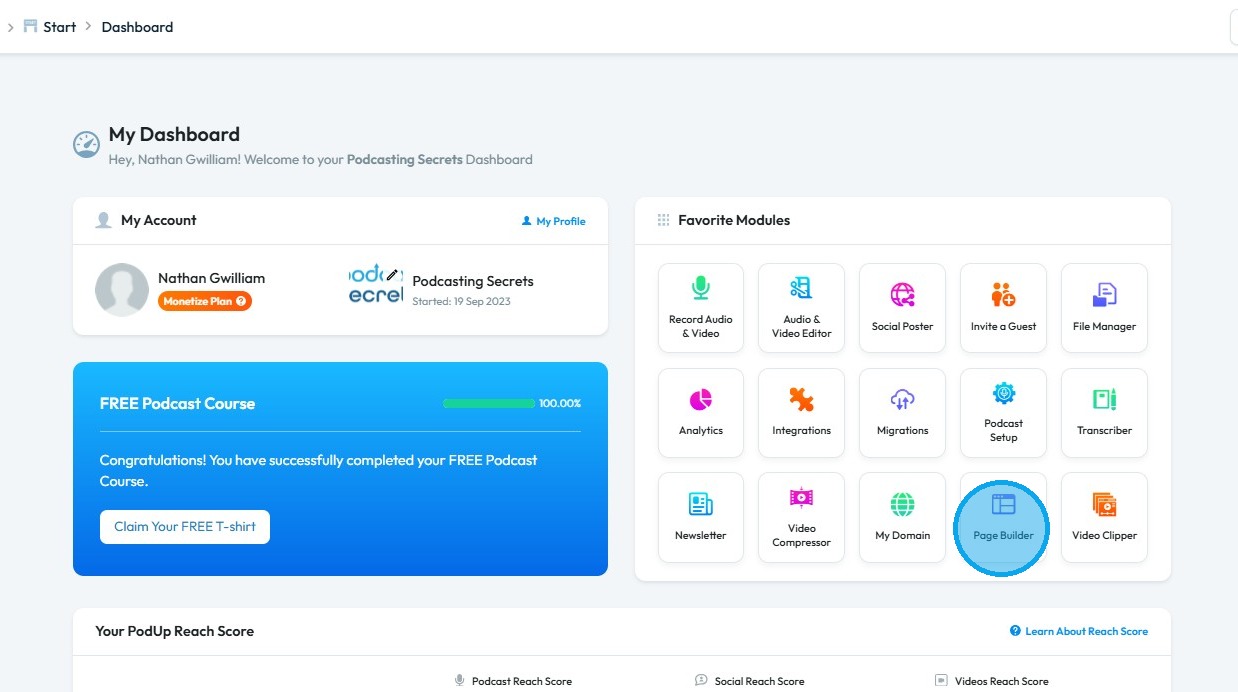Open the Page Builder module

[1003, 517]
